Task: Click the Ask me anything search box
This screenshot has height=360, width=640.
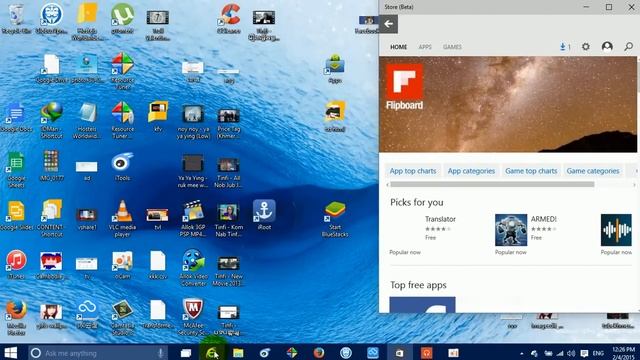Action: [x=98, y=353]
